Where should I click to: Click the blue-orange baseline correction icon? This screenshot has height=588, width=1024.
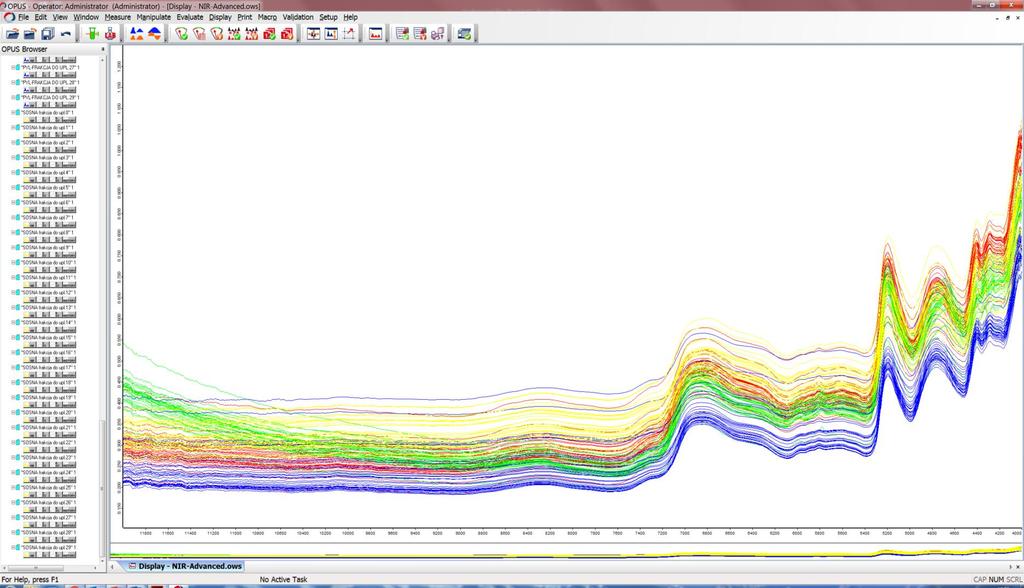click(x=154, y=33)
